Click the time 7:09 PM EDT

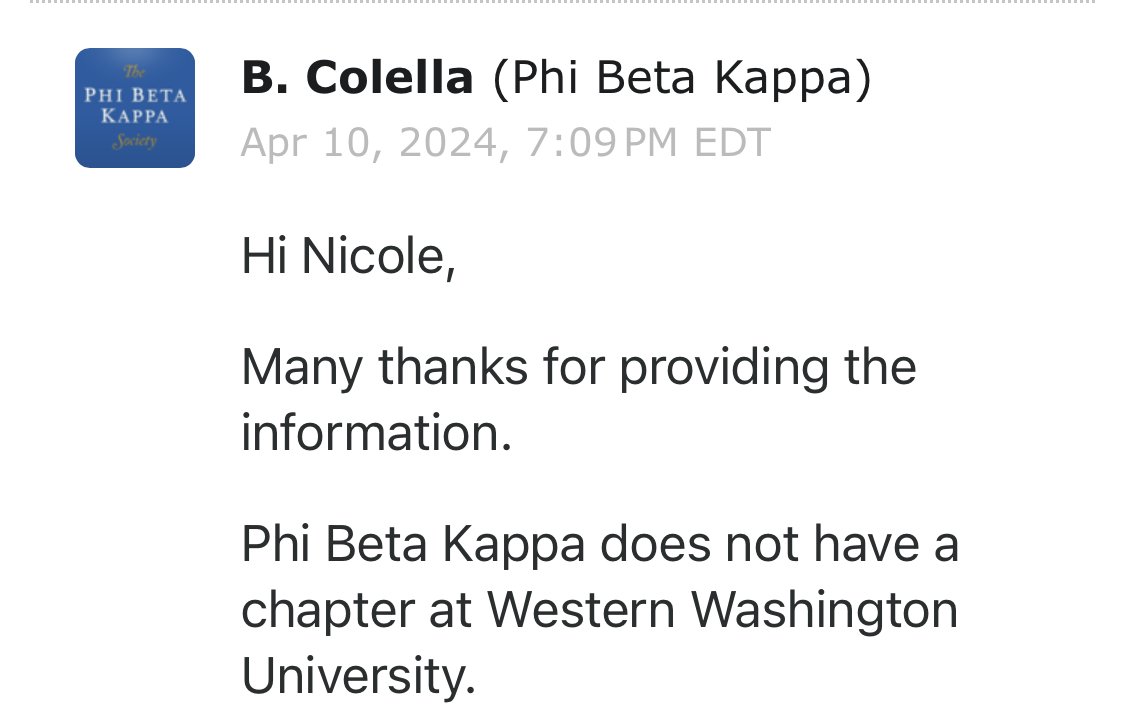[x=647, y=143]
